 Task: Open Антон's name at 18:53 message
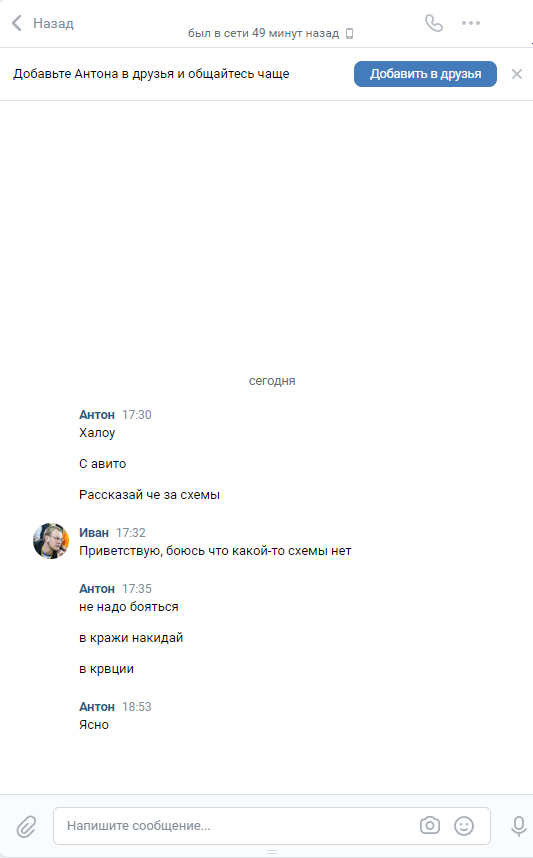pos(97,706)
